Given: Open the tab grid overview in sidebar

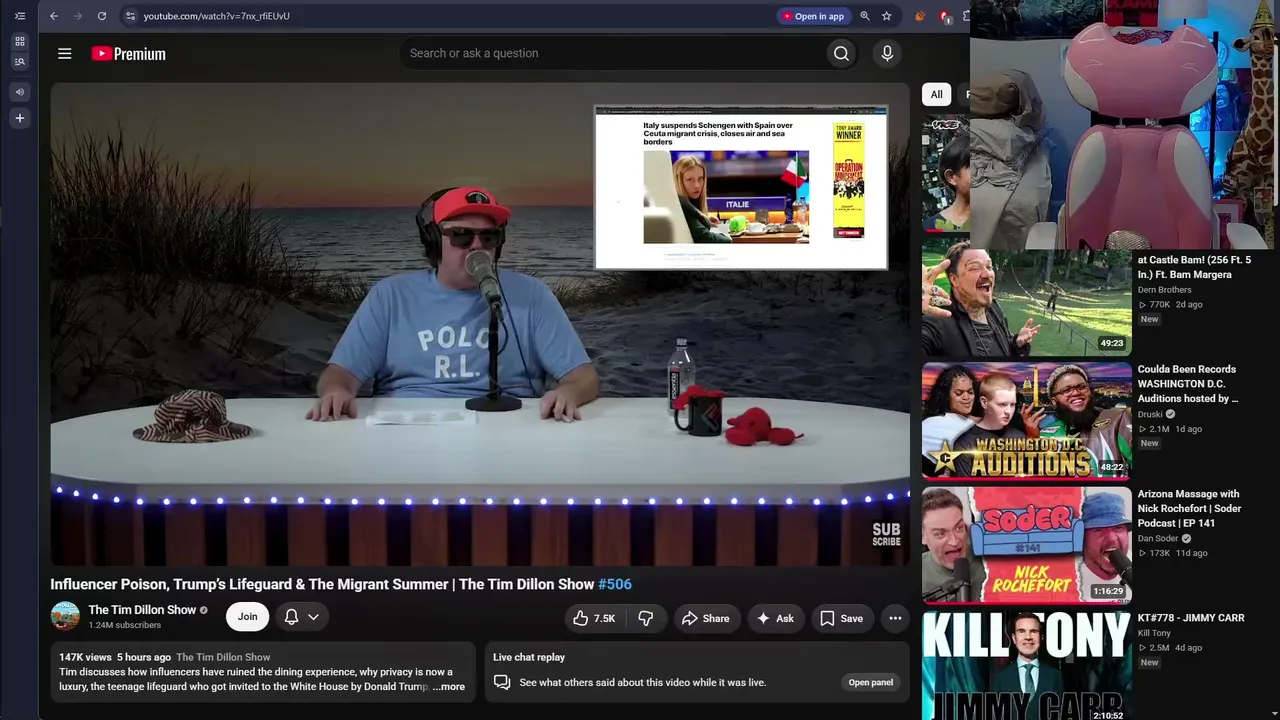Looking at the screenshot, I should pyautogui.click(x=20, y=42).
